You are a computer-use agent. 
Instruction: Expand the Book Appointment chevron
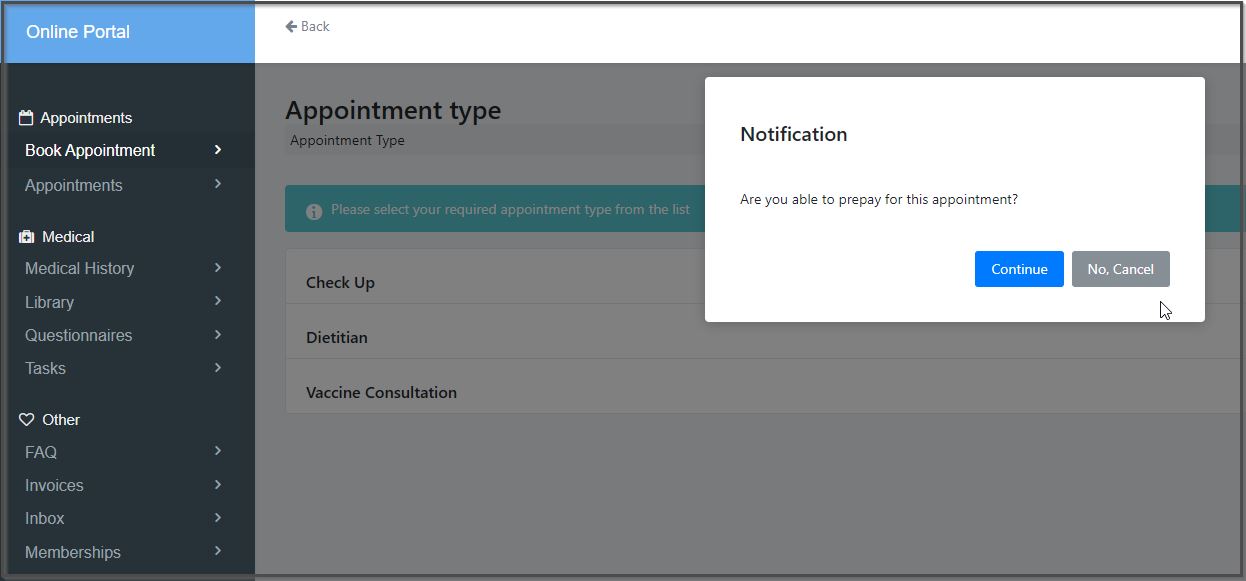[218, 150]
